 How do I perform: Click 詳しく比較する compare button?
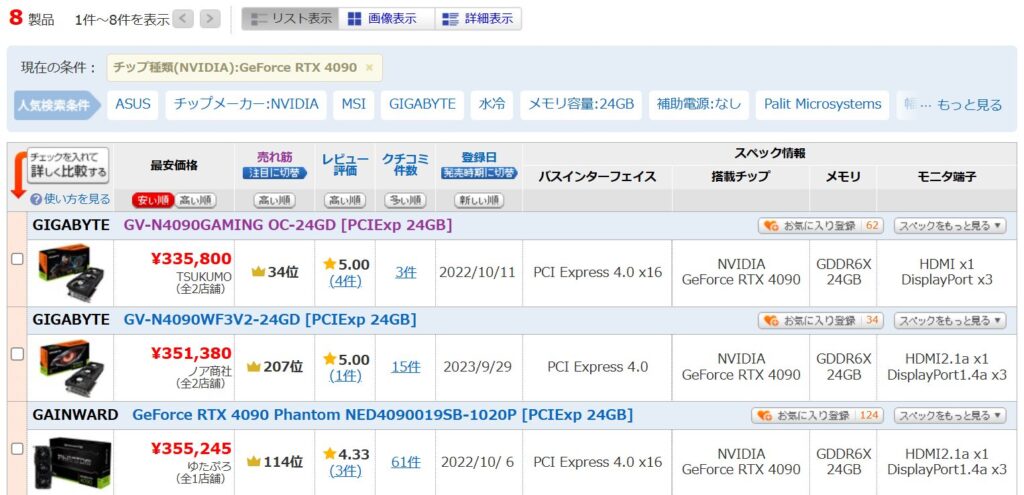pos(68,165)
